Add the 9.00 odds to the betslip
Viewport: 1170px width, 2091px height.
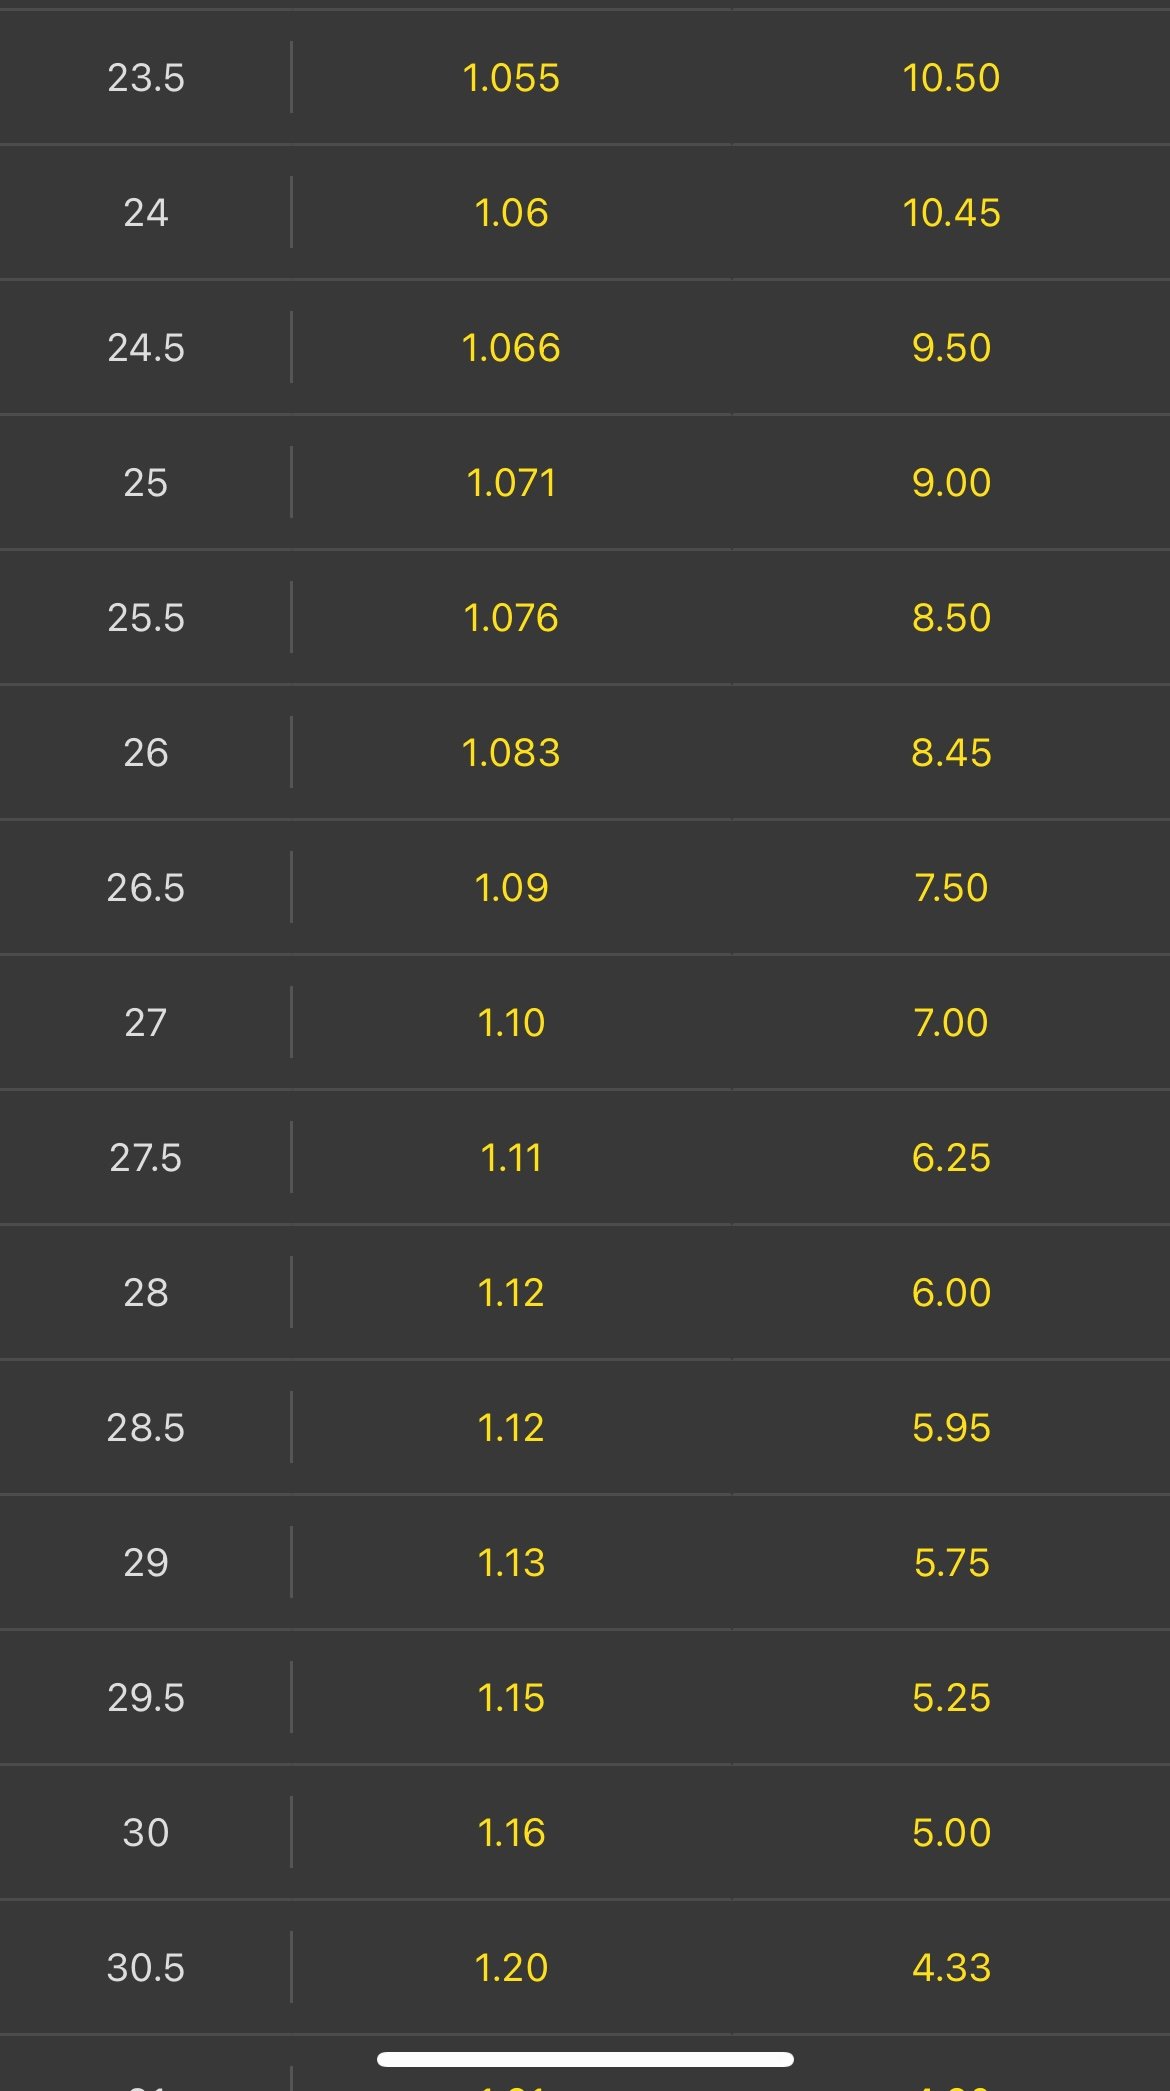[x=950, y=483]
